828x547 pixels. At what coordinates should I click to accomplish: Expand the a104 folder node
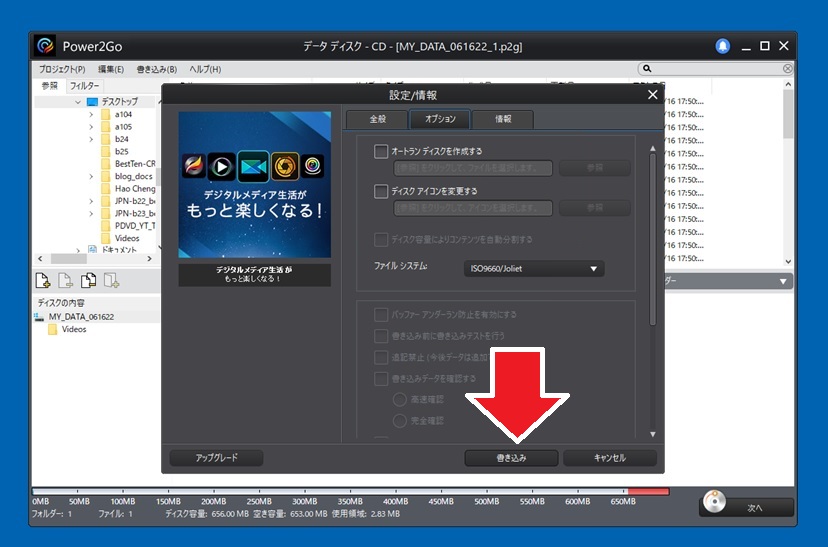(91, 115)
